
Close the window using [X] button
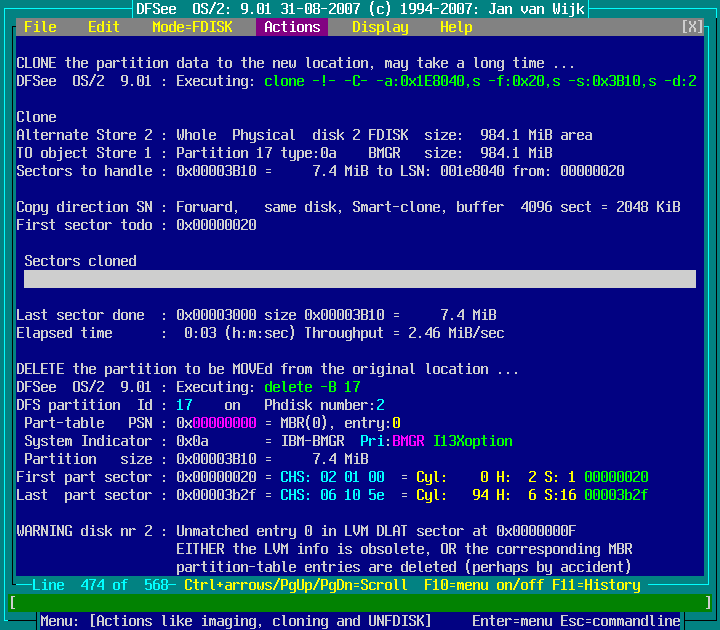coord(692,27)
